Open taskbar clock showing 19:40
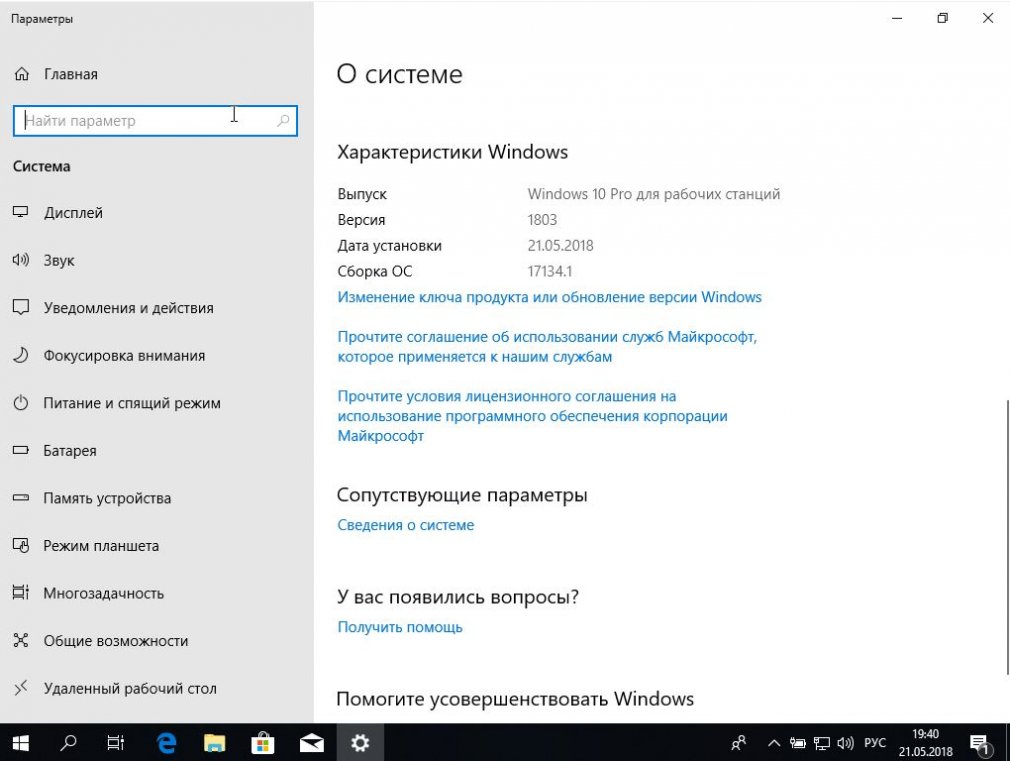Screen dimensions: 1010x761 (926, 743)
